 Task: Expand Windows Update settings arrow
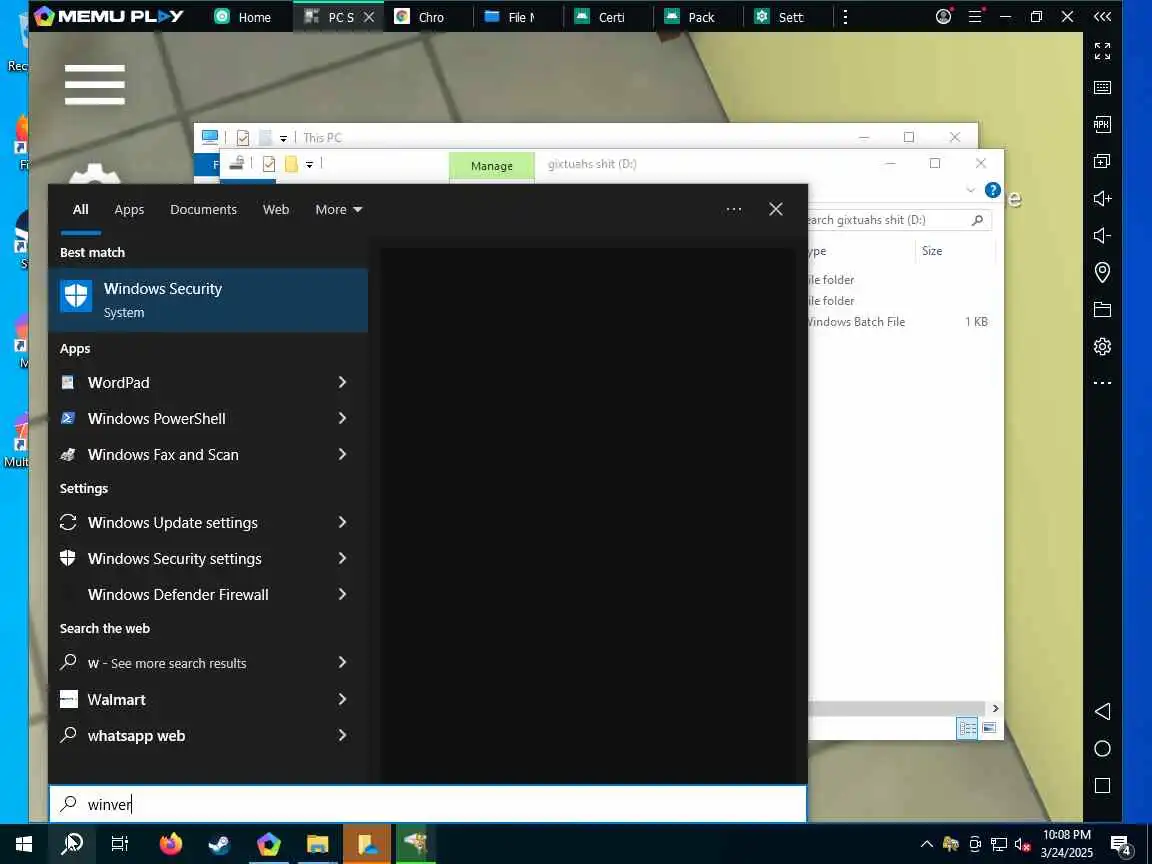tap(342, 522)
